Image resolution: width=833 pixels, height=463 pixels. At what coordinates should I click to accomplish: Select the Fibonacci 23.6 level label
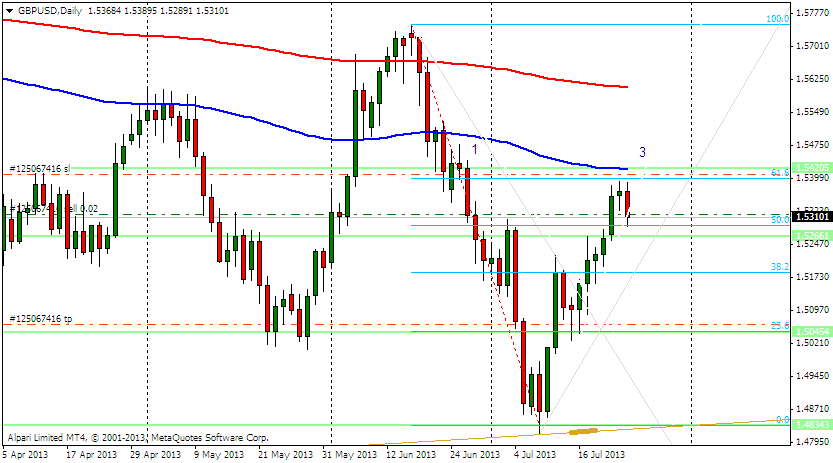point(780,326)
